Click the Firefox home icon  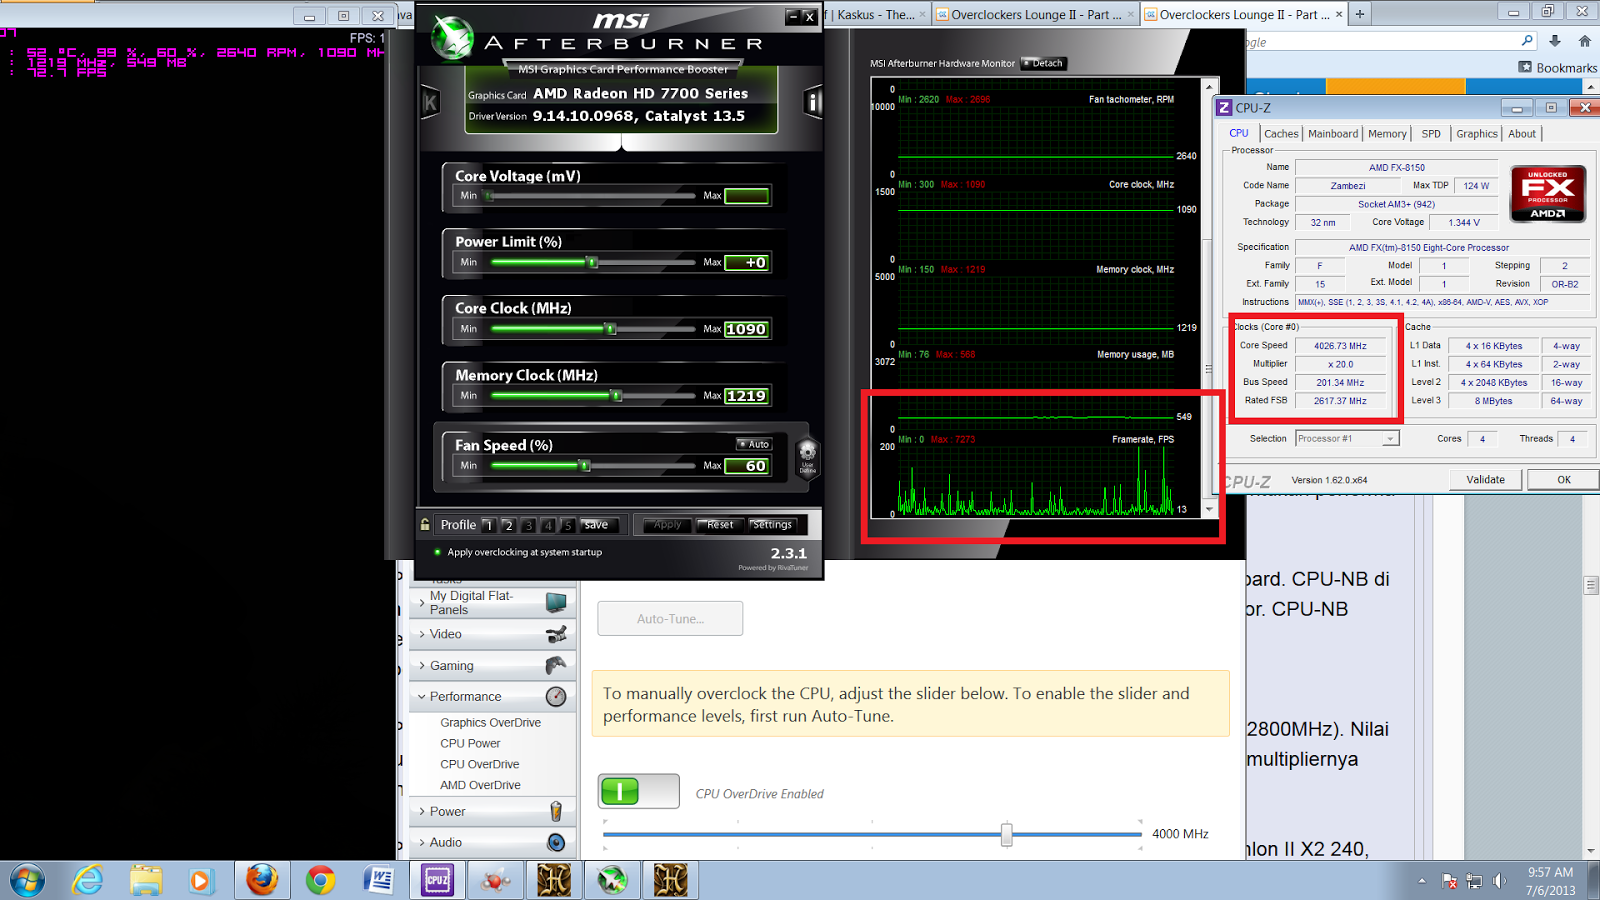1585,41
